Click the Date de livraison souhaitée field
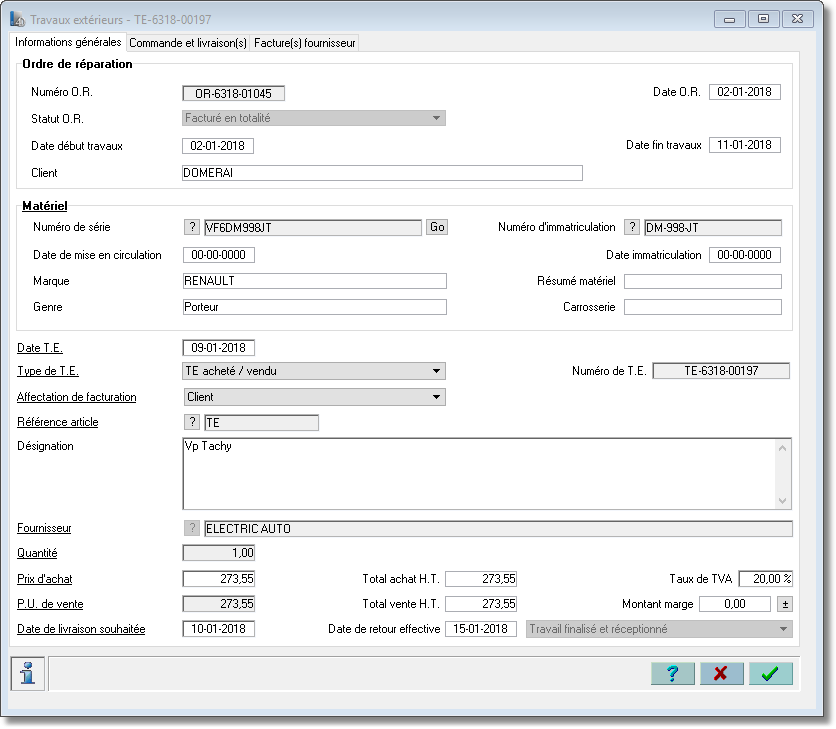Image resolution: width=836 pixels, height=729 pixels. pyautogui.click(x=219, y=629)
